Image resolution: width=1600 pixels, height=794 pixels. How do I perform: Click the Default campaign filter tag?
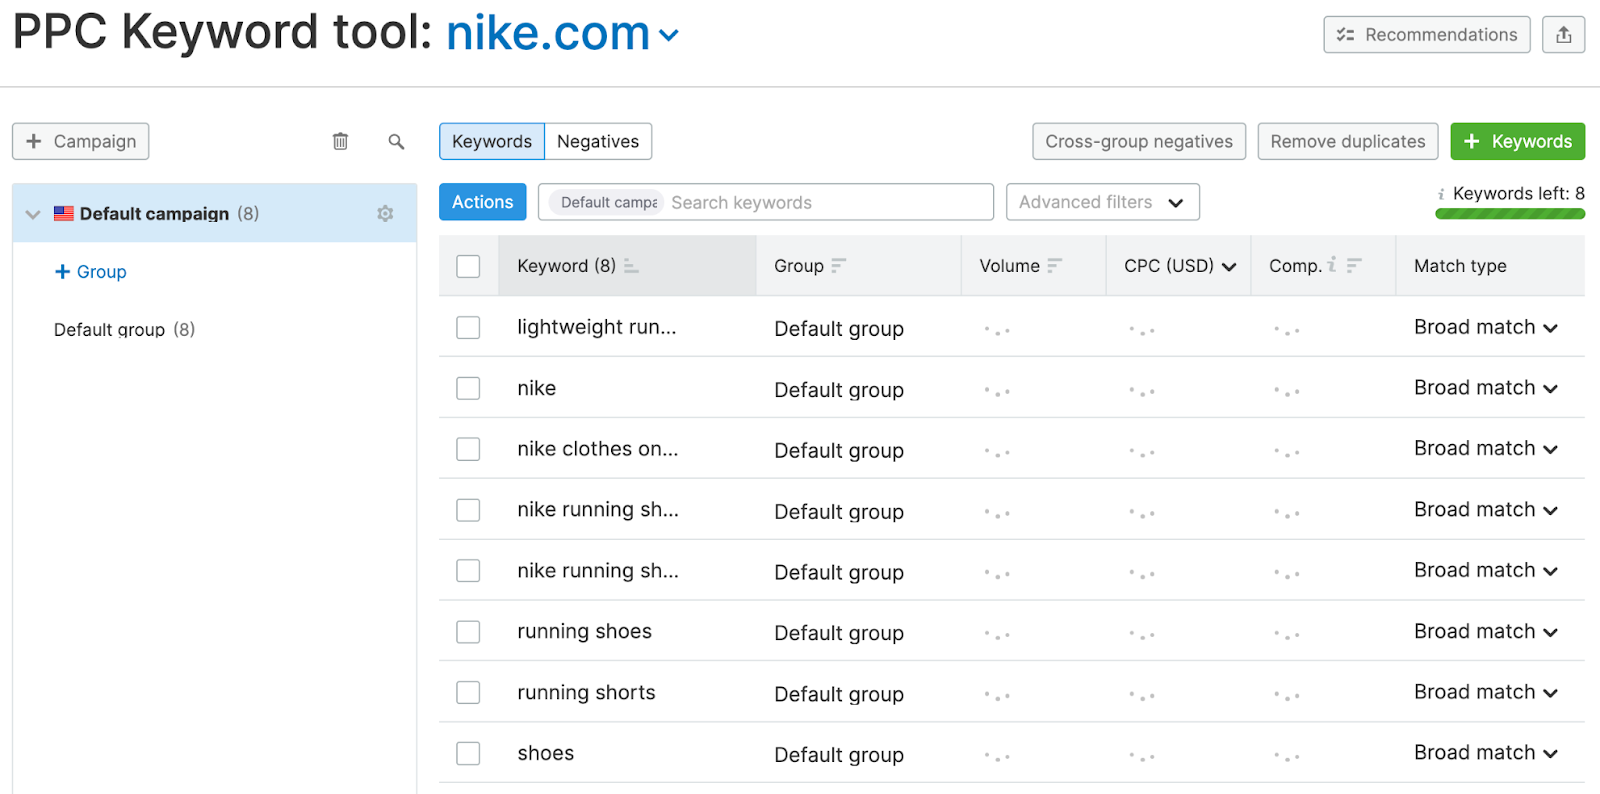click(607, 202)
